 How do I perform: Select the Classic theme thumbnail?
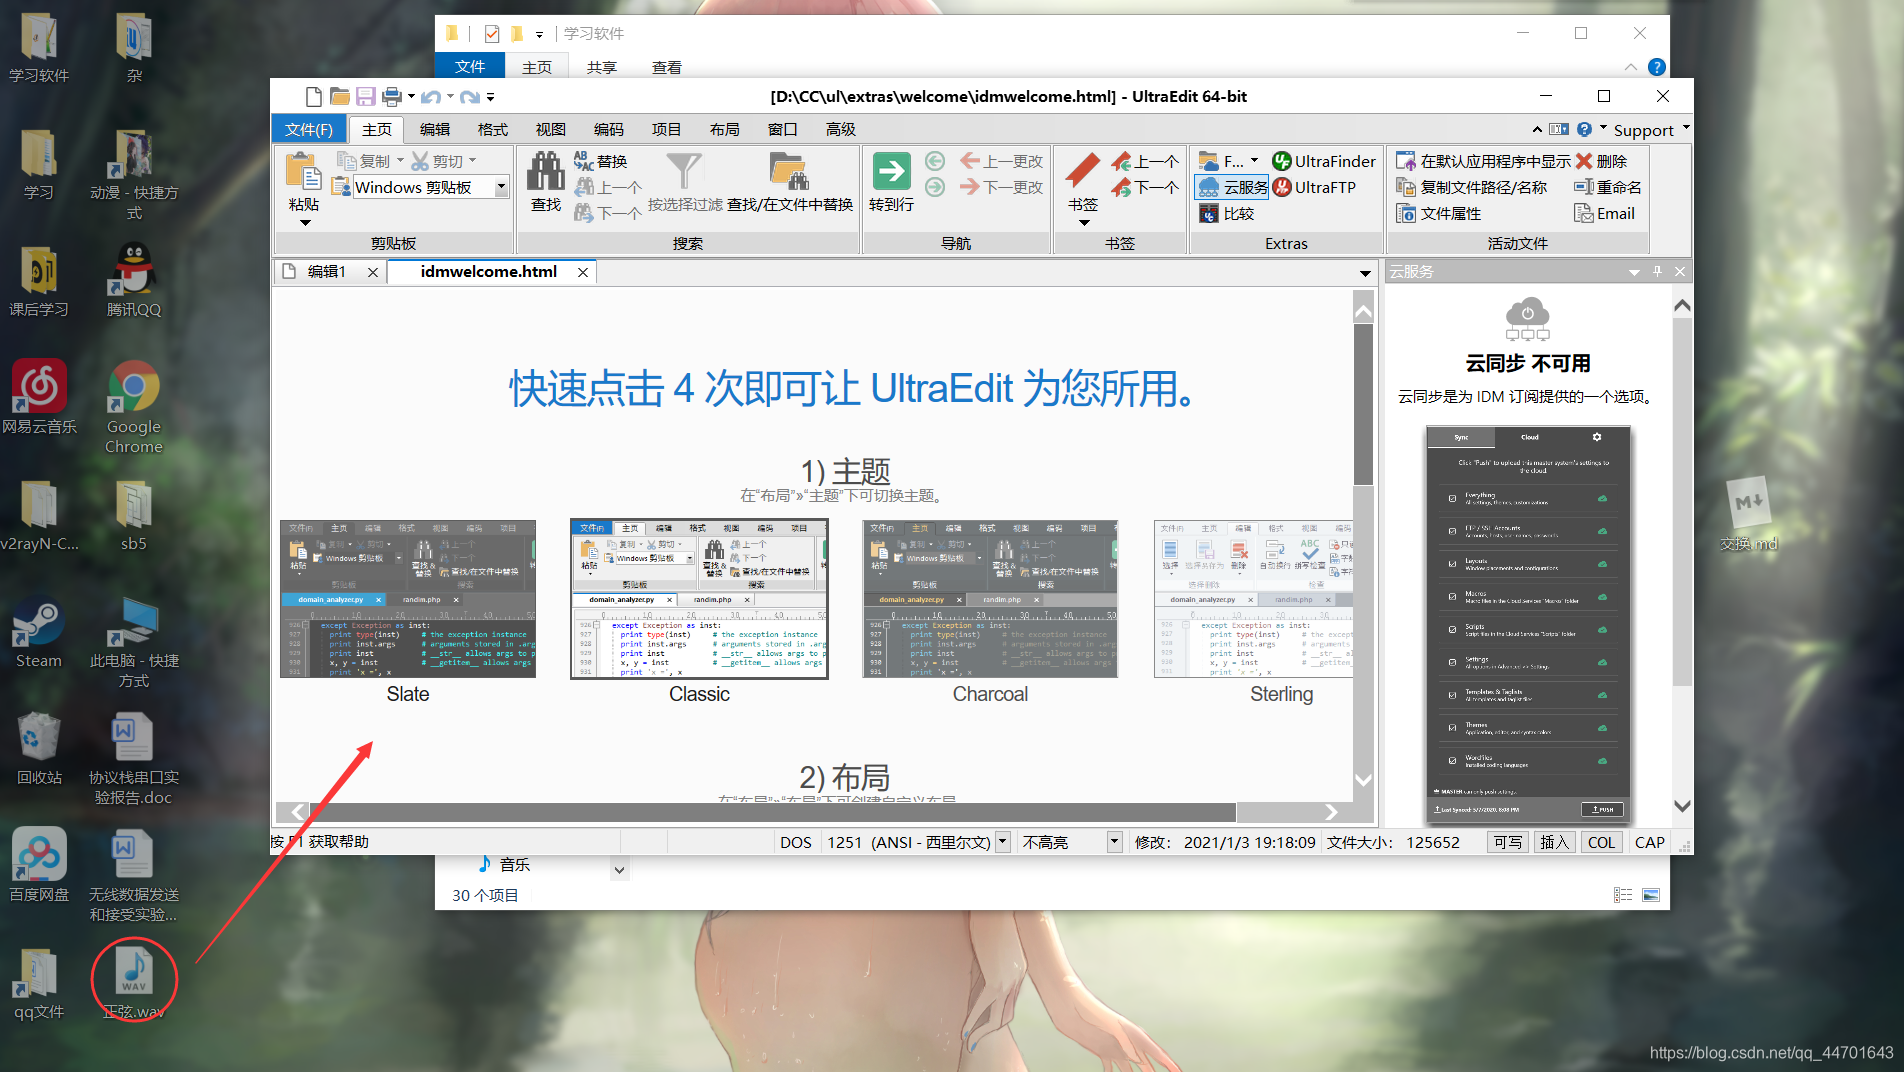[699, 598]
